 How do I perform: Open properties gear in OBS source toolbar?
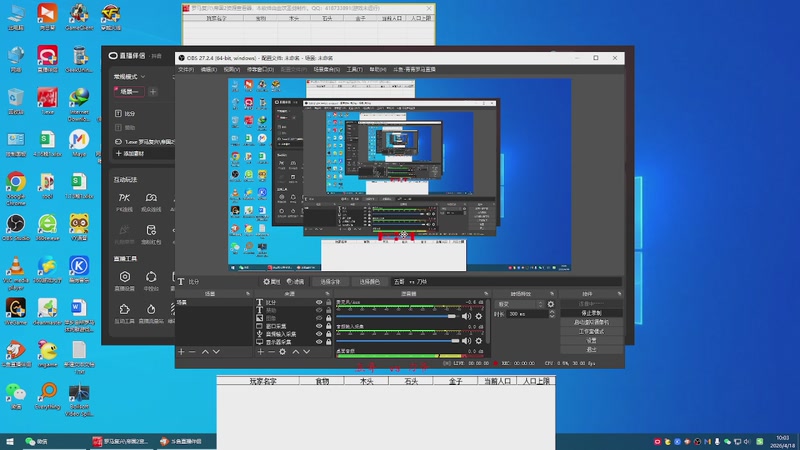[272, 282]
